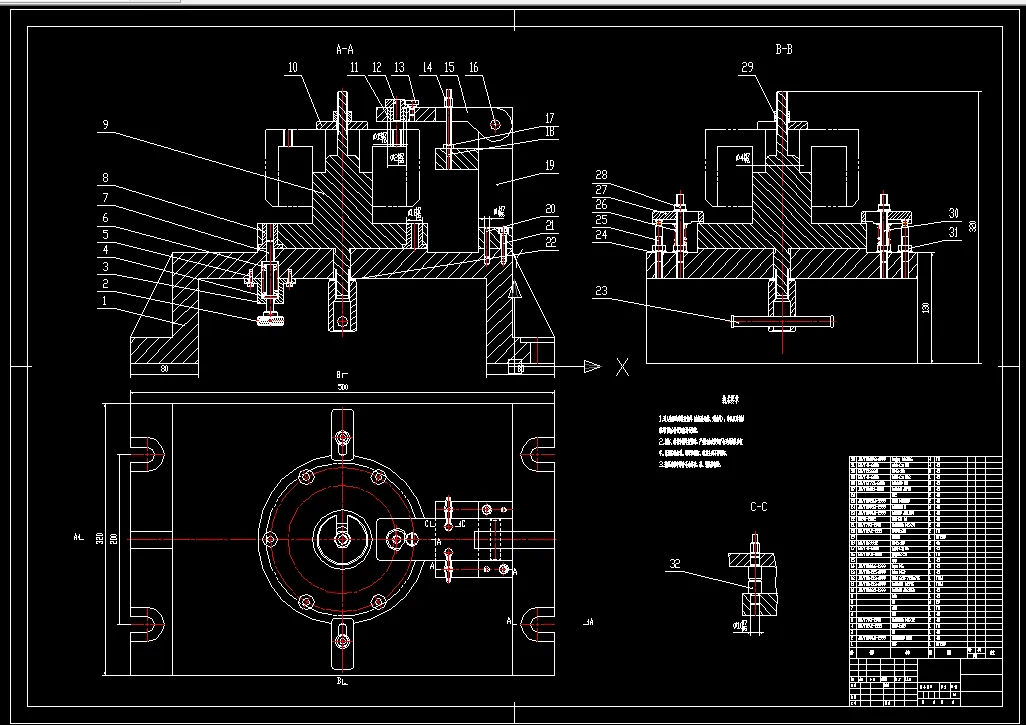Choose part label 25 in B-B view
Image resolution: width=1026 pixels, height=725 pixels.
[601, 220]
